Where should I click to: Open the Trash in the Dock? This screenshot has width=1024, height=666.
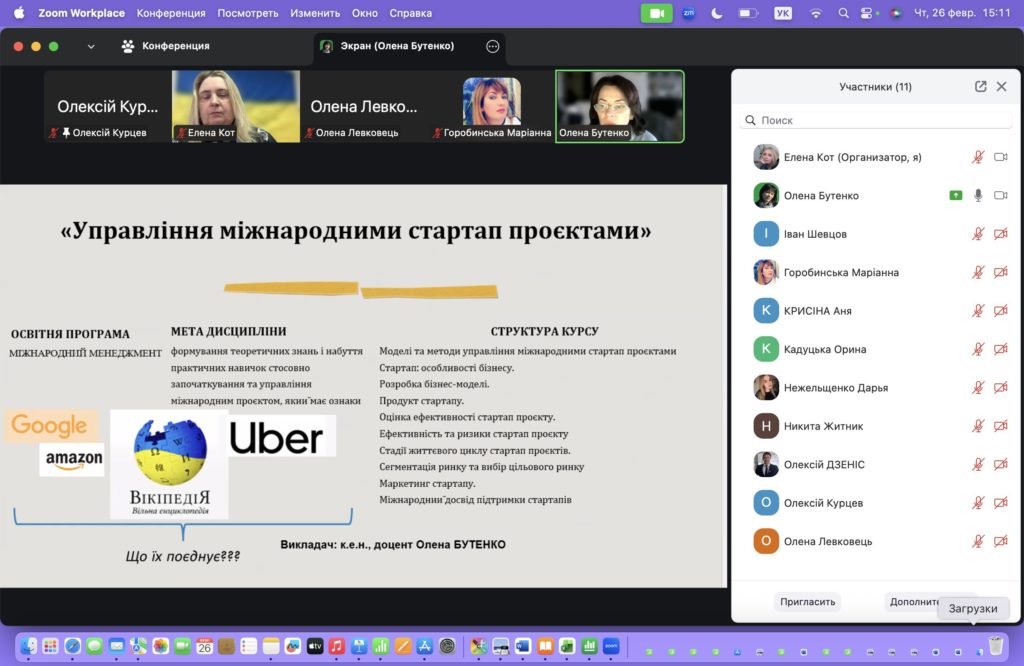point(995,645)
